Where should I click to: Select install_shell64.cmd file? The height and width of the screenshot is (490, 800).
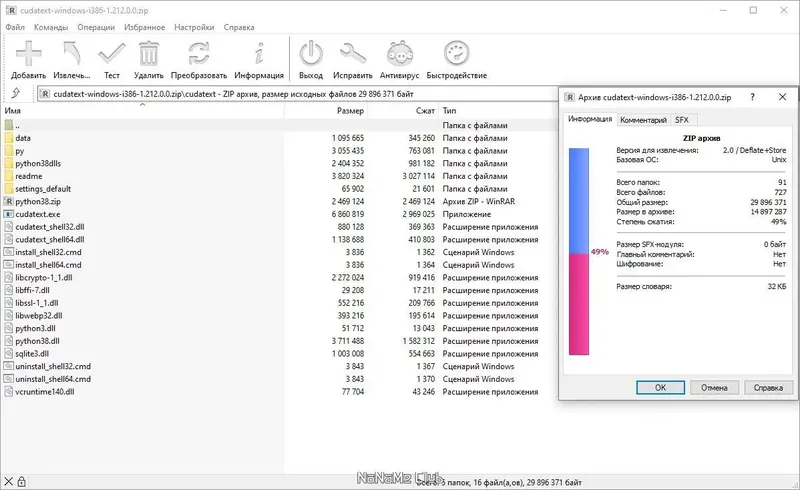pyautogui.click(x=48, y=265)
